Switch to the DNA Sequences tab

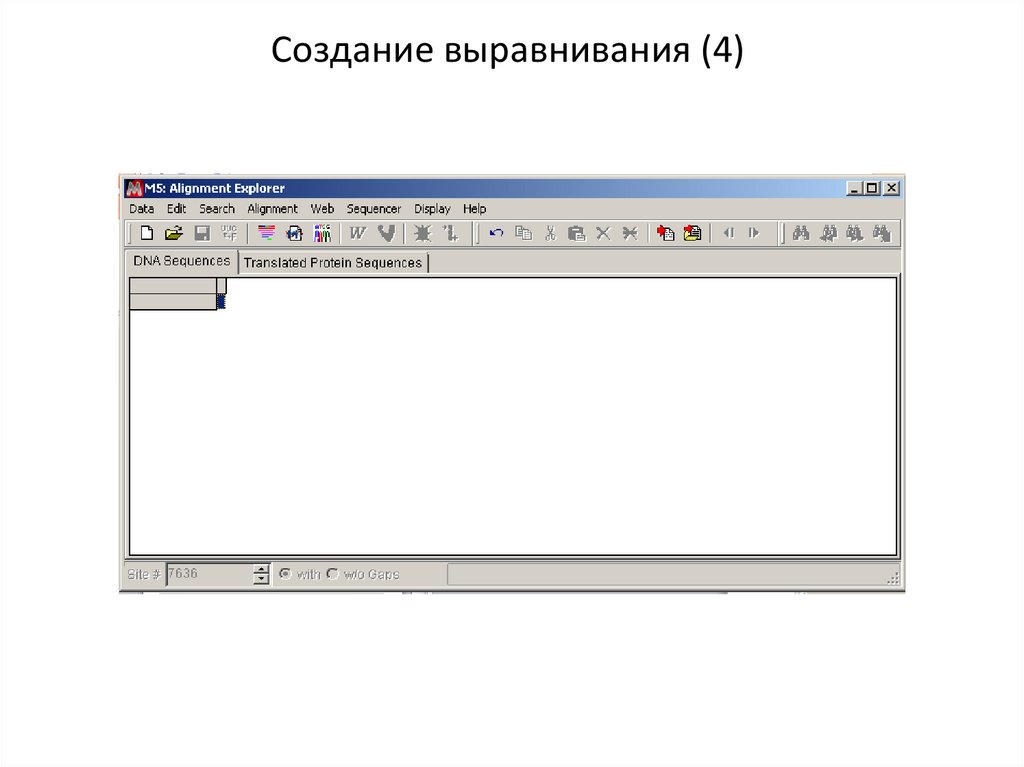pyautogui.click(x=182, y=261)
